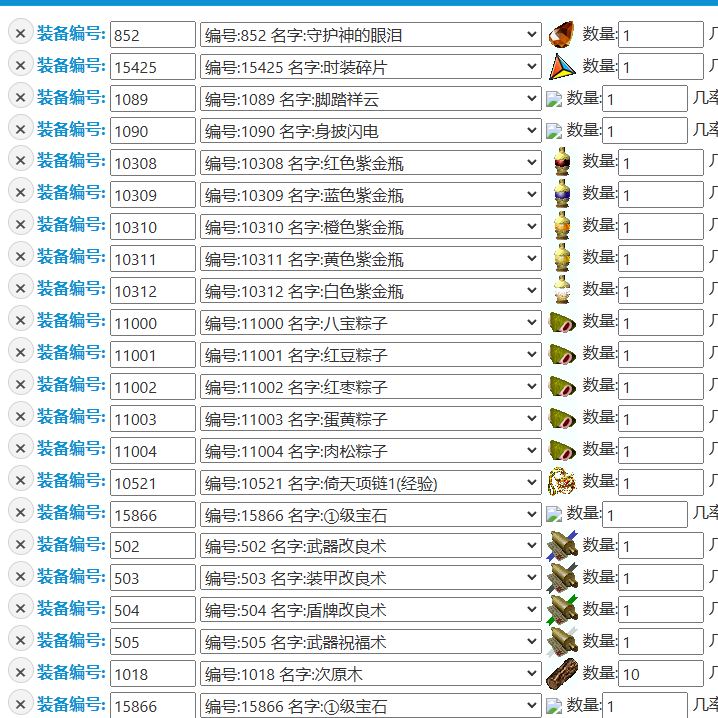This screenshot has width=718, height=718.
Task: Click the 红色紫金瓶 bottle icon
Action: (562, 162)
